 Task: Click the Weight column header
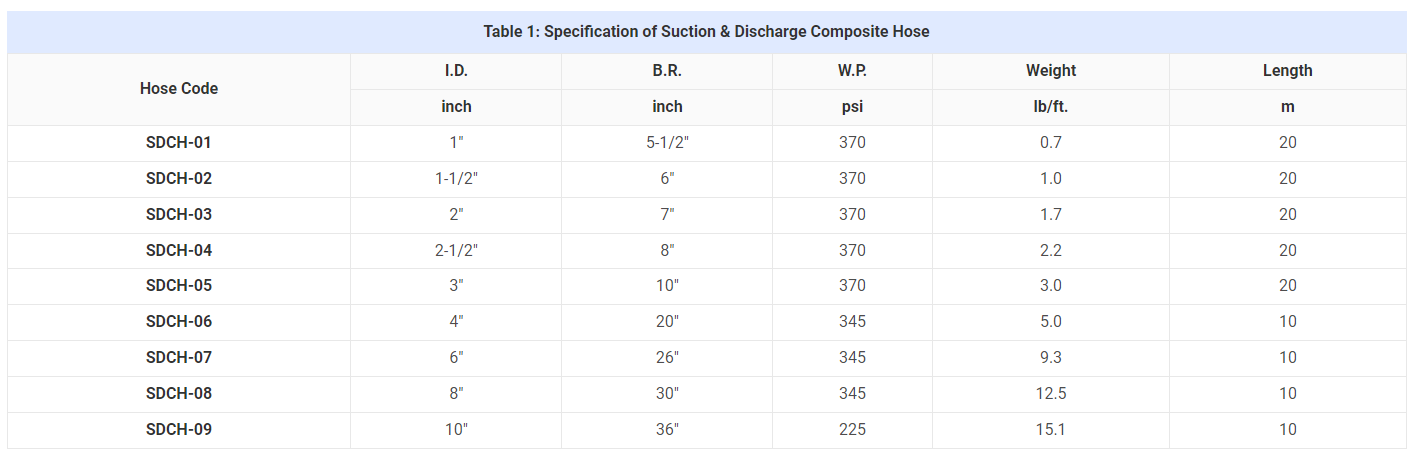[x=1051, y=70]
